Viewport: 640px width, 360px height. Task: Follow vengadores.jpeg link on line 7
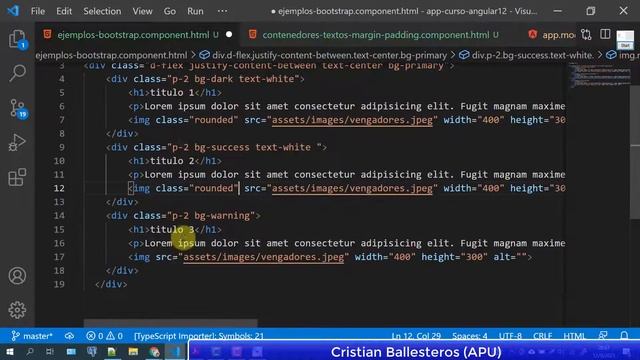click(352, 120)
